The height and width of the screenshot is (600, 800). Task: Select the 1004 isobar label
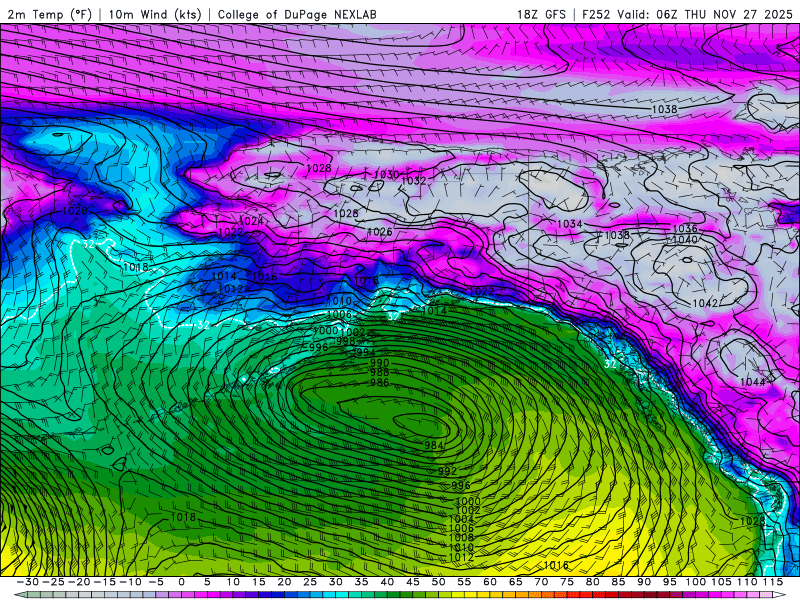coord(462,519)
